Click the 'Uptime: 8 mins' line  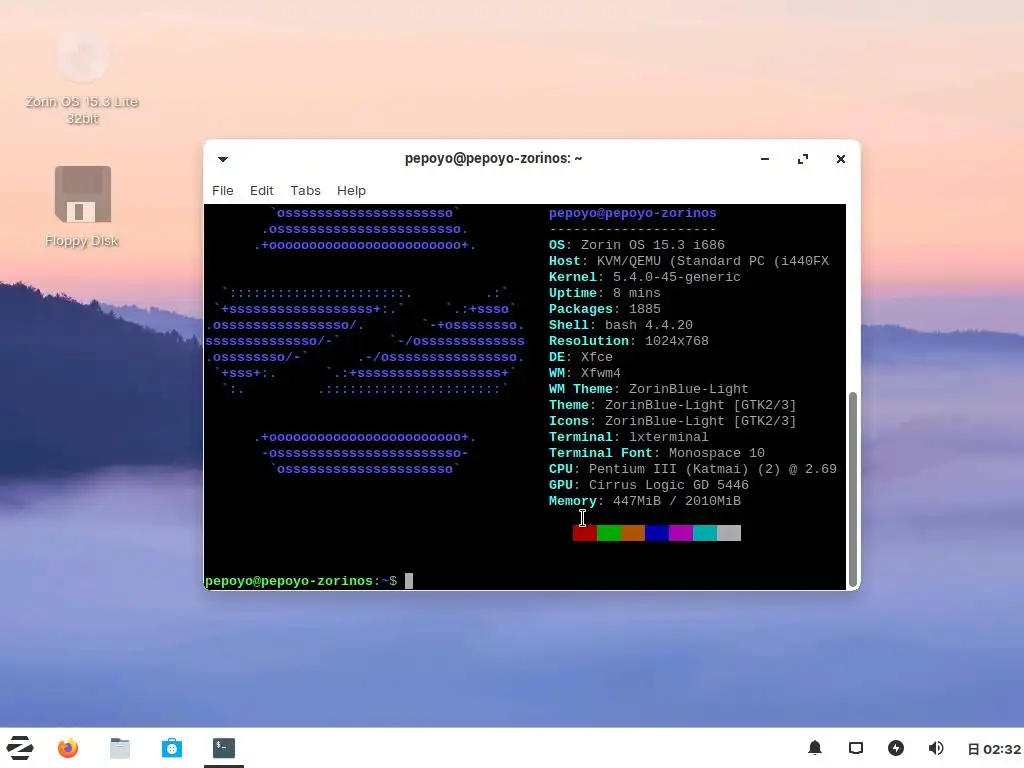pos(605,293)
